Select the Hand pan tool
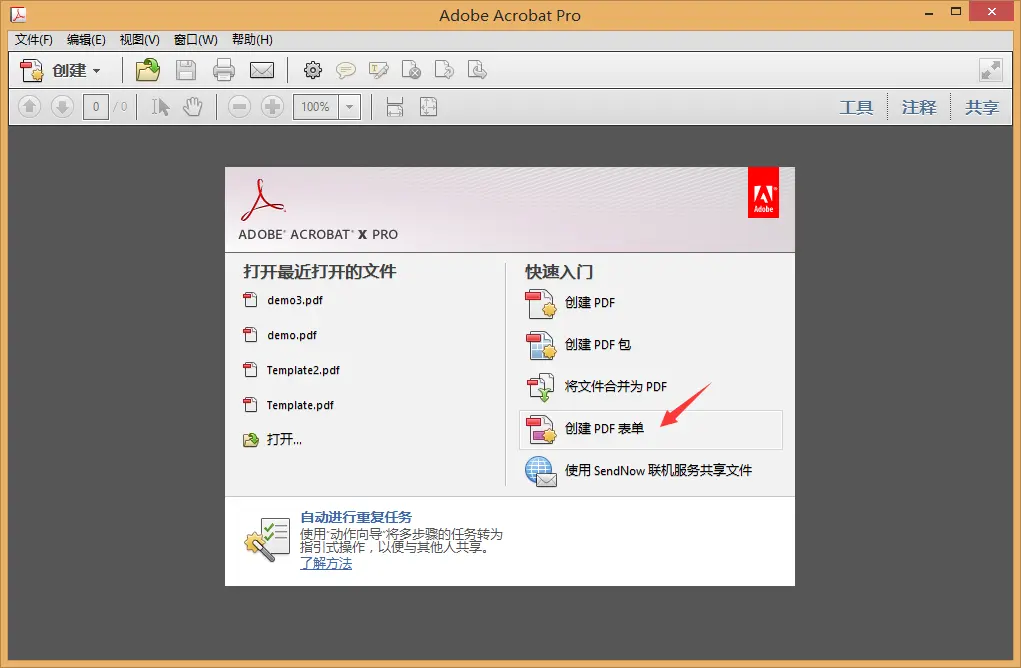Viewport: 1021px width, 668px height. 193,106
